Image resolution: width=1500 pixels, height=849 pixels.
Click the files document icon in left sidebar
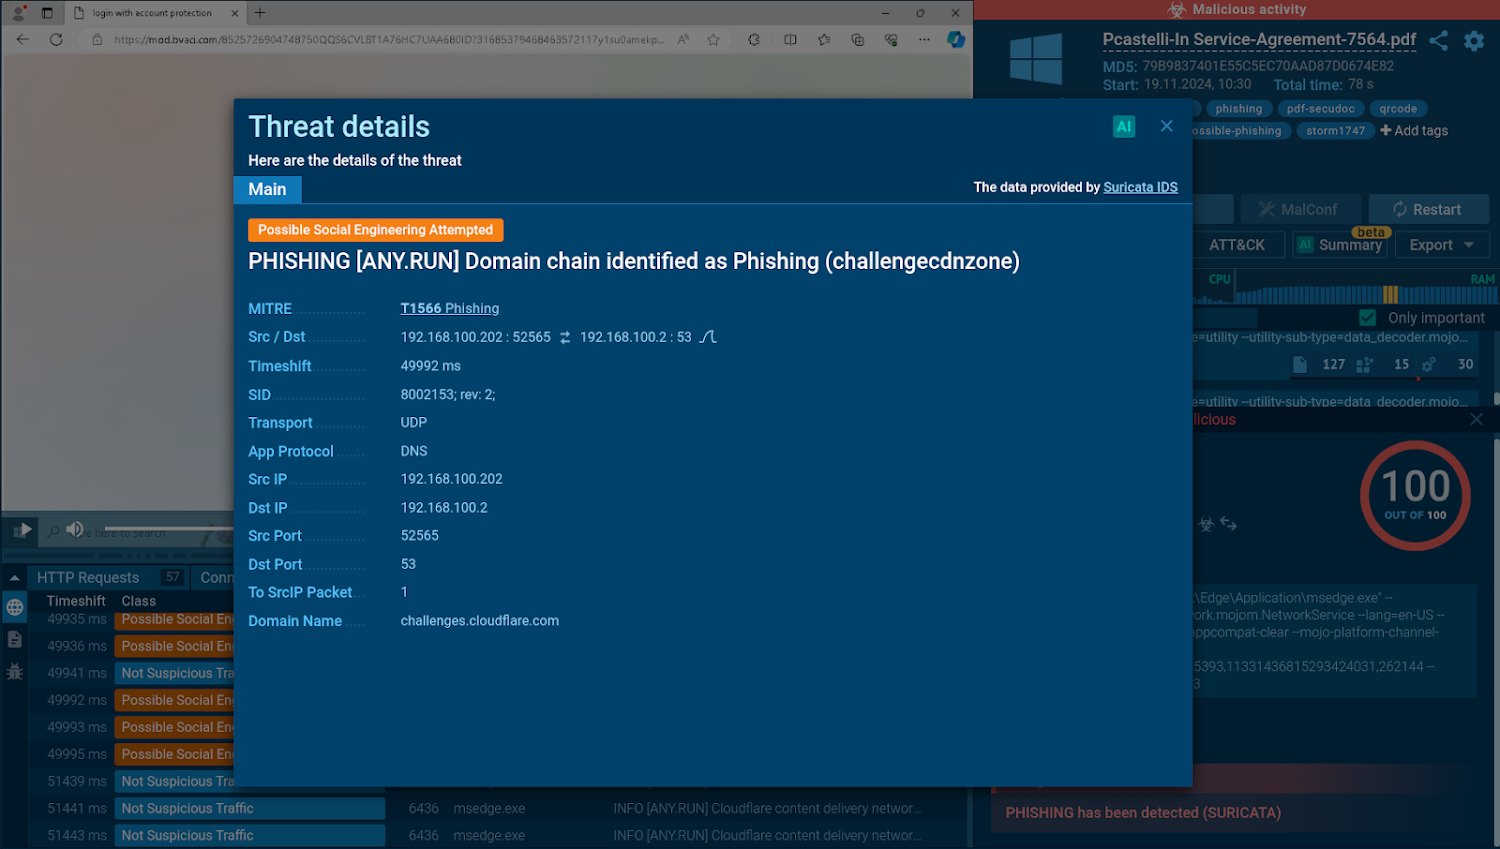[14, 639]
